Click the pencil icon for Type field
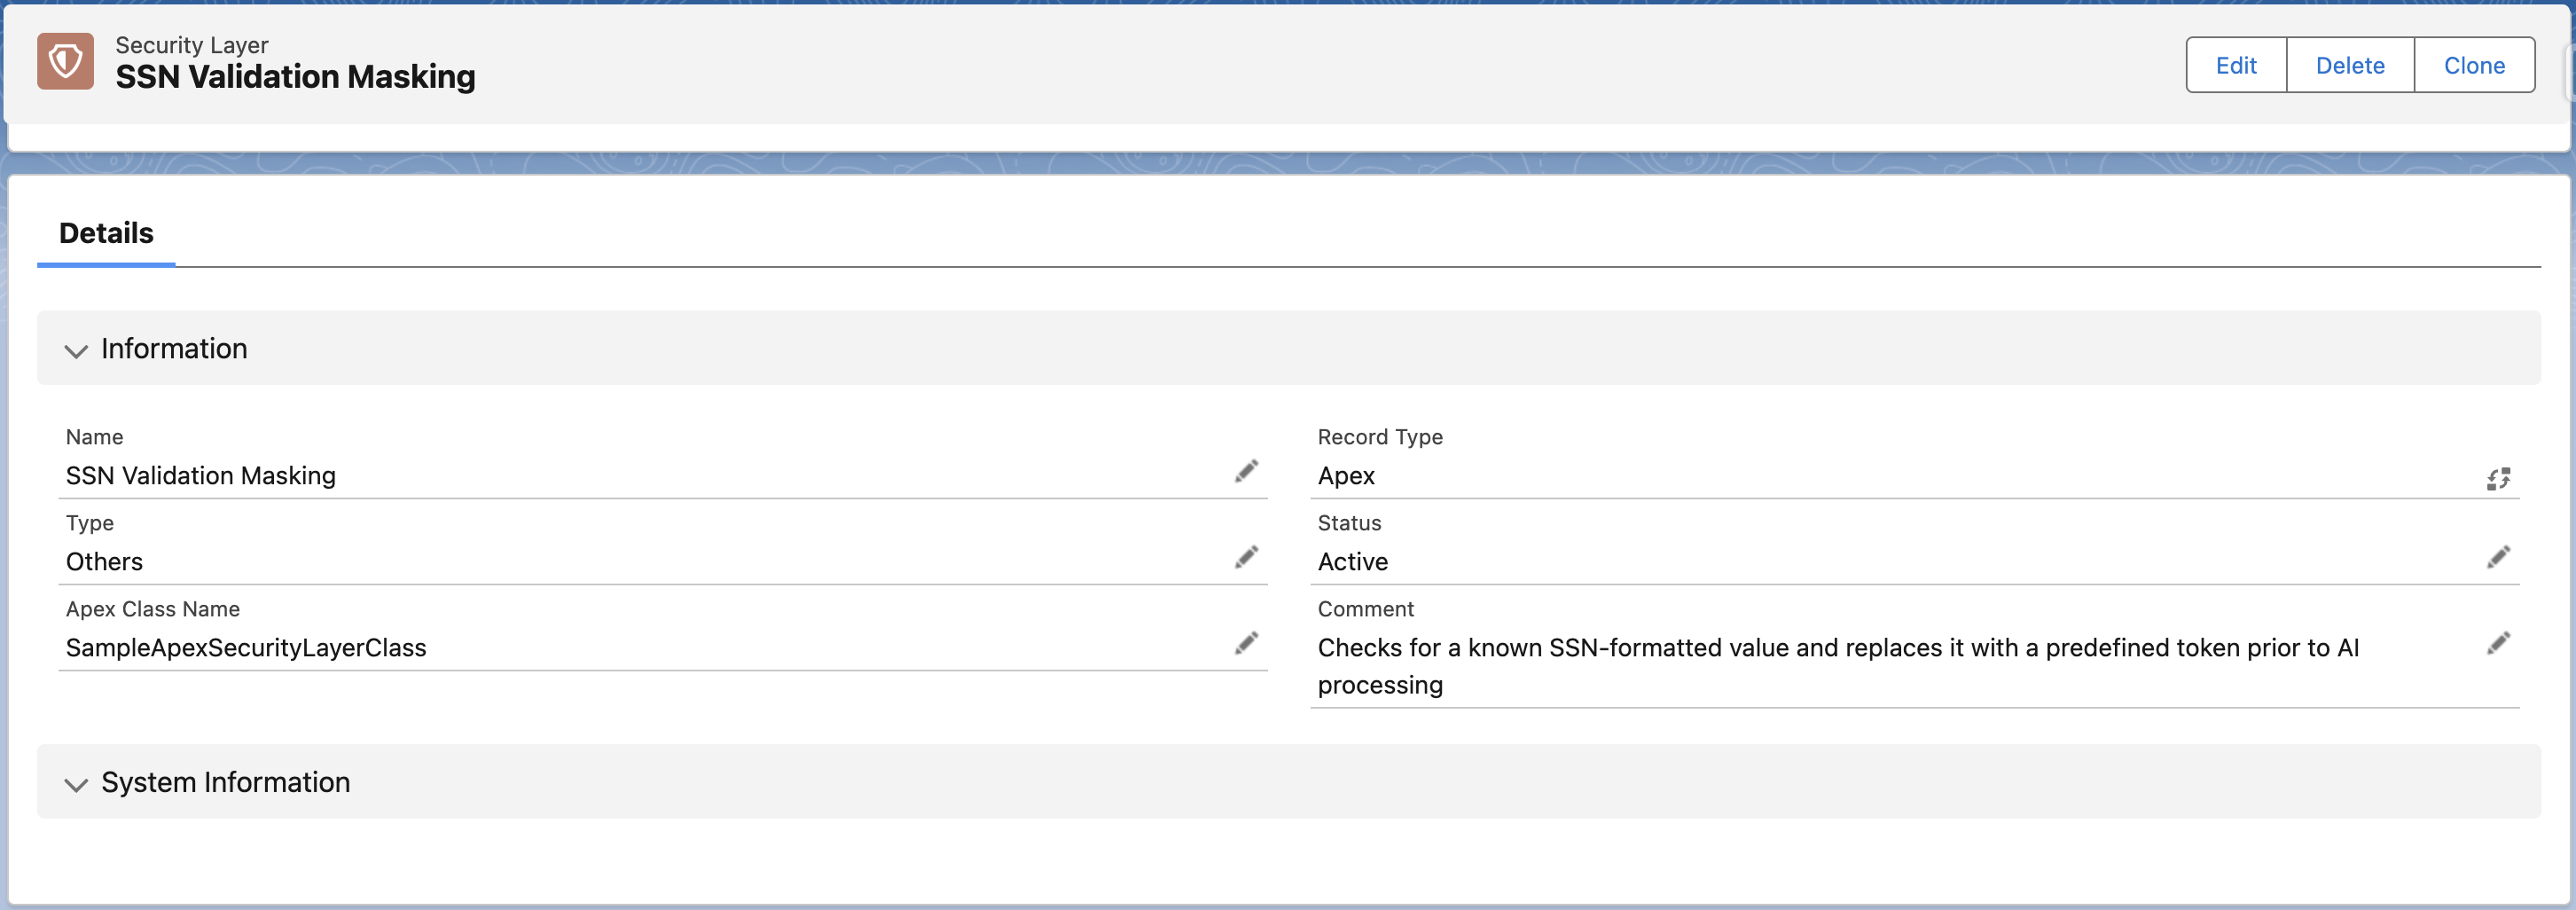This screenshot has height=910, width=2576. coord(1245,557)
